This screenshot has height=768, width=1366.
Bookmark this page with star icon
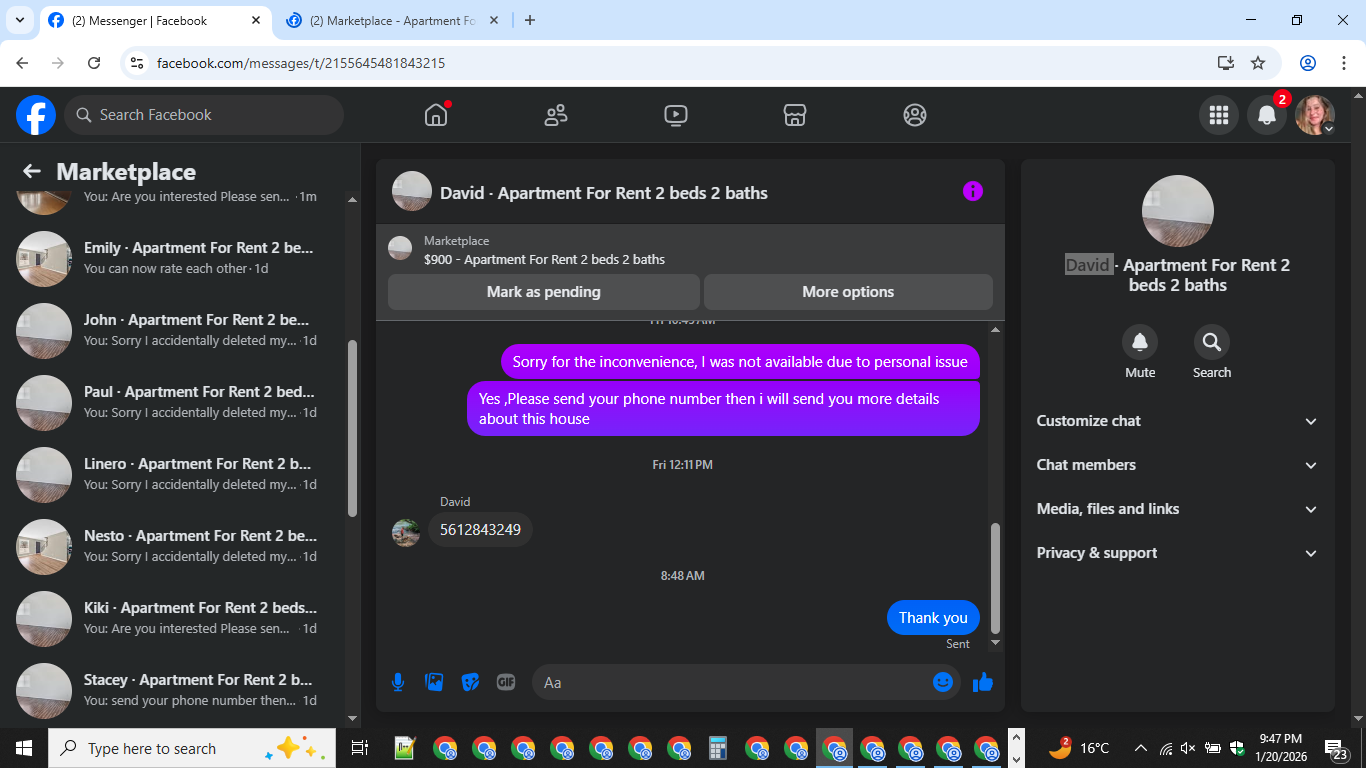1258,63
